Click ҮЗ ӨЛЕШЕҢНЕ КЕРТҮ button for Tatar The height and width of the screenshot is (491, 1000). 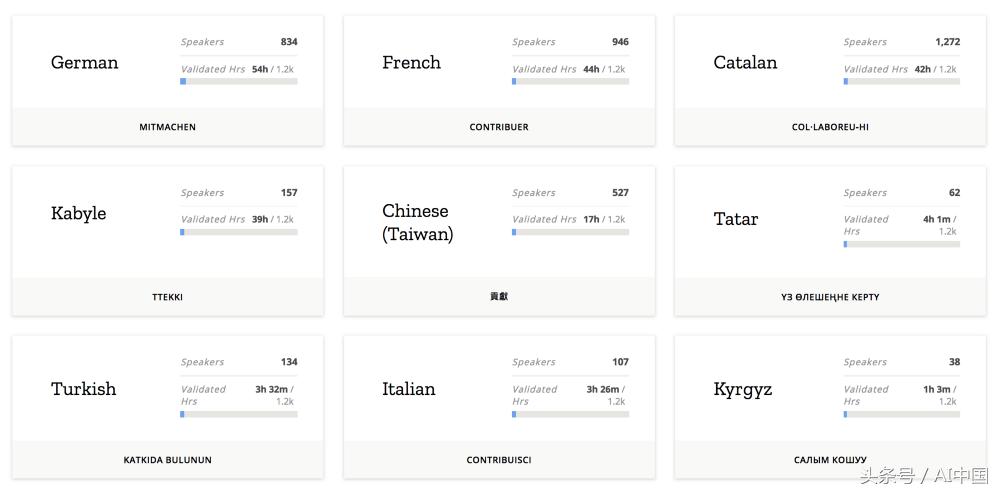tap(830, 297)
